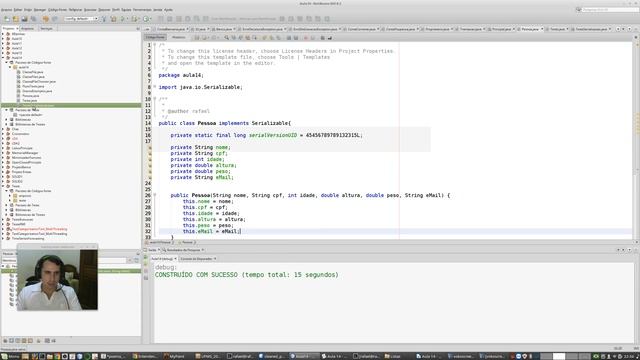
Task: Click the Save All toolbar icon
Action: point(33,19)
